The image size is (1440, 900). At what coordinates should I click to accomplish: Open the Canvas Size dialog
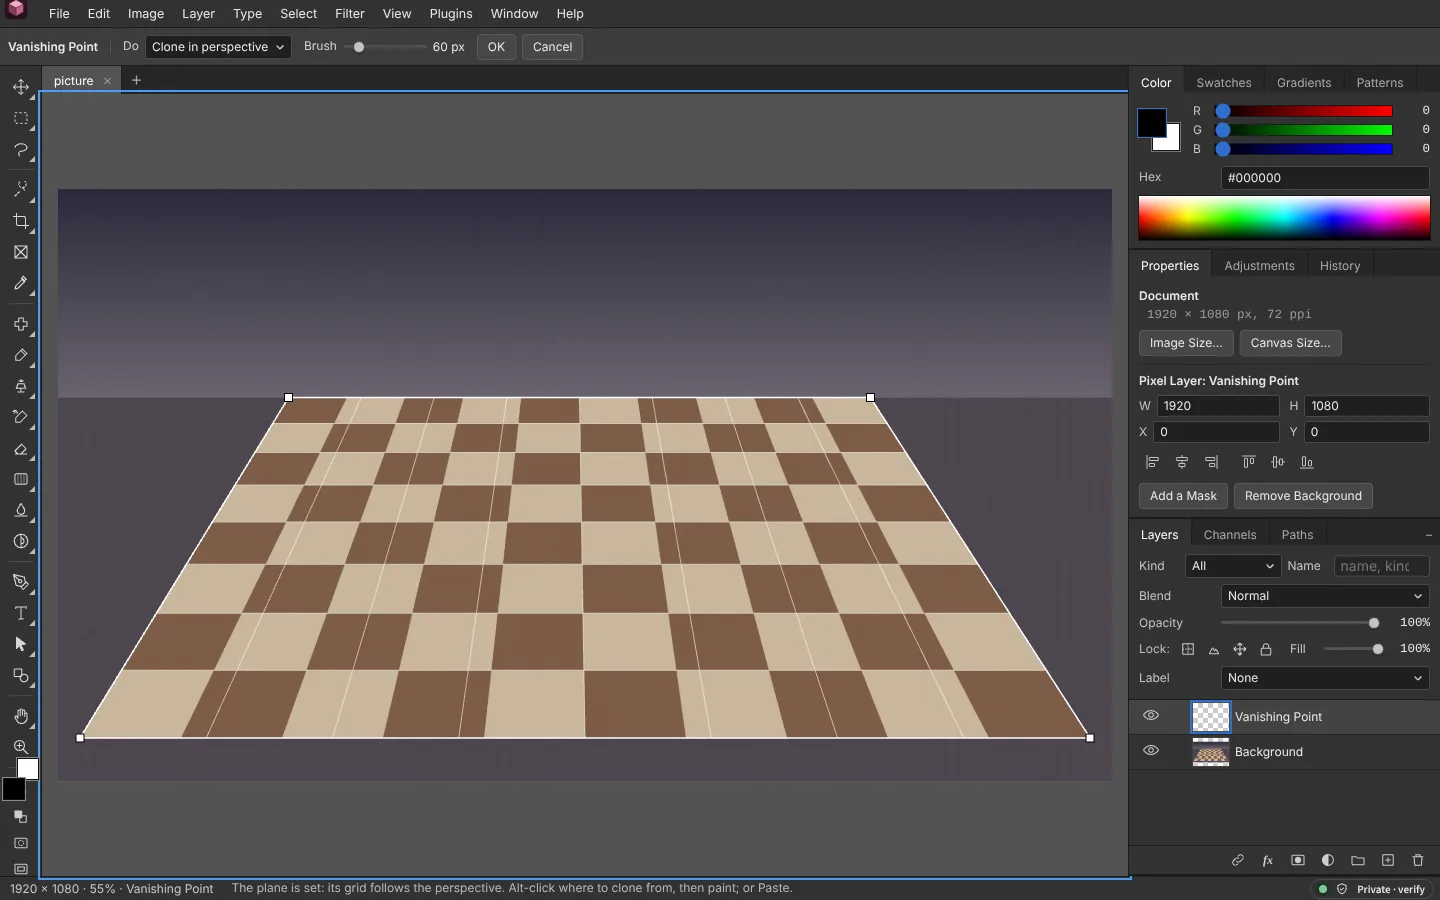coord(1290,343)
